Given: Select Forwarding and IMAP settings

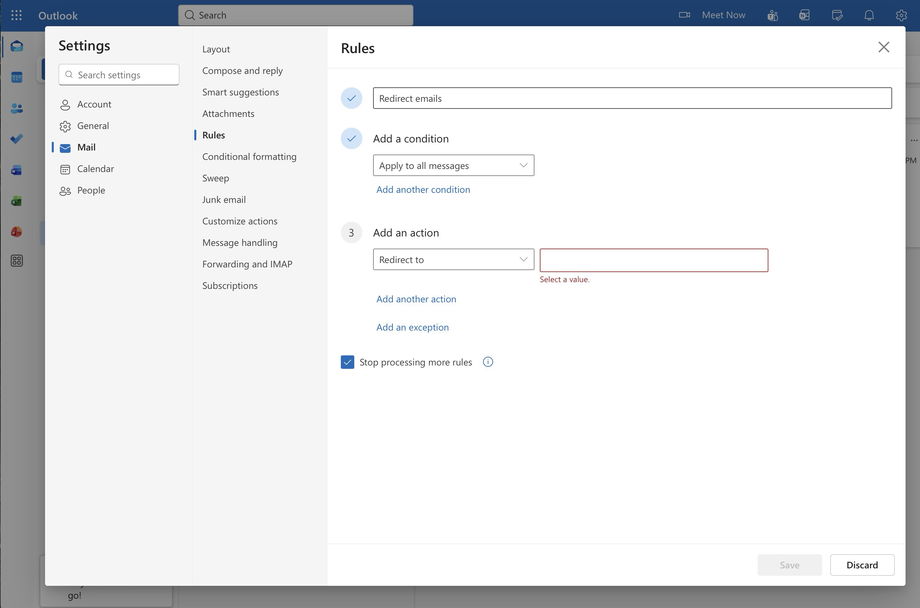Looking at the screenshot, I should point(247,264).
